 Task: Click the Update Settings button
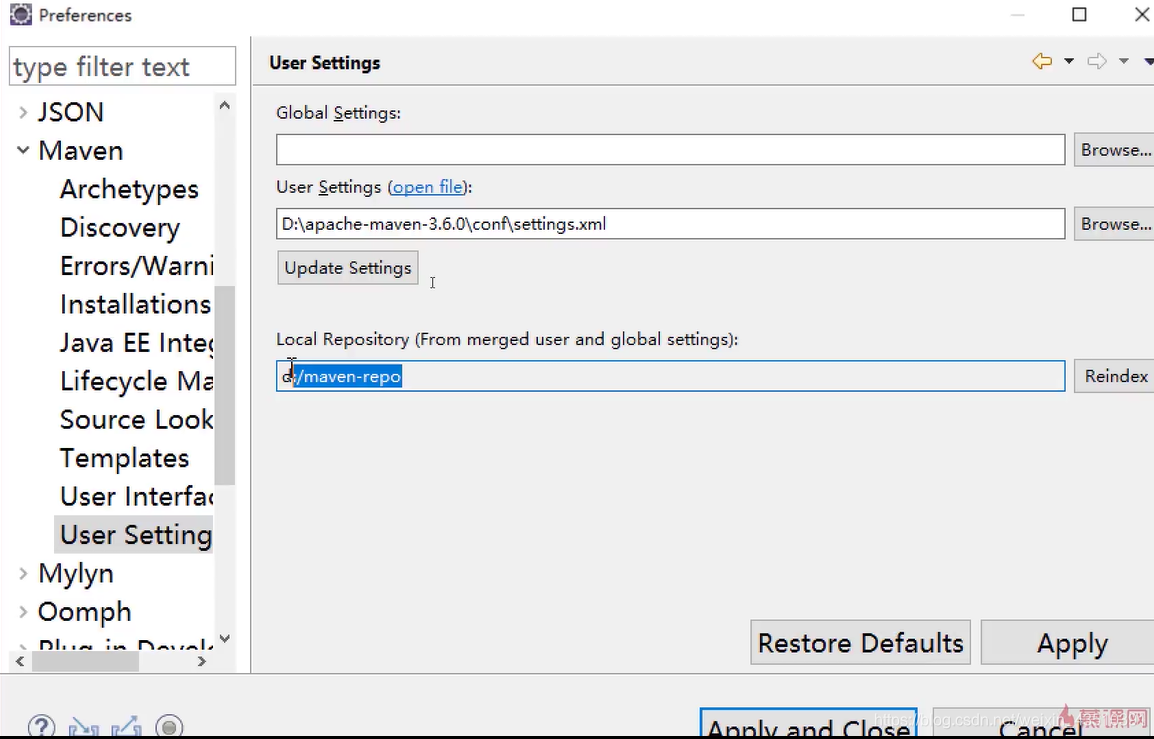pyautogui.click(x=348, y=268)
